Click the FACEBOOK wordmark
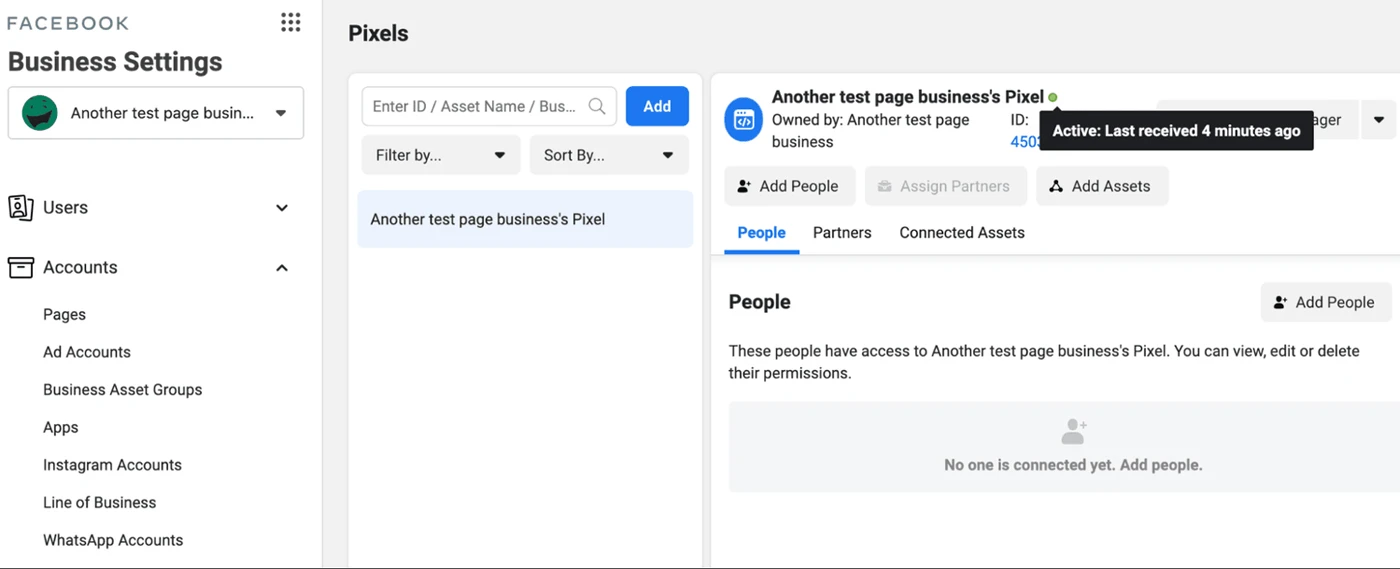Screen dimensions: 1400x569 coord(68,23)
